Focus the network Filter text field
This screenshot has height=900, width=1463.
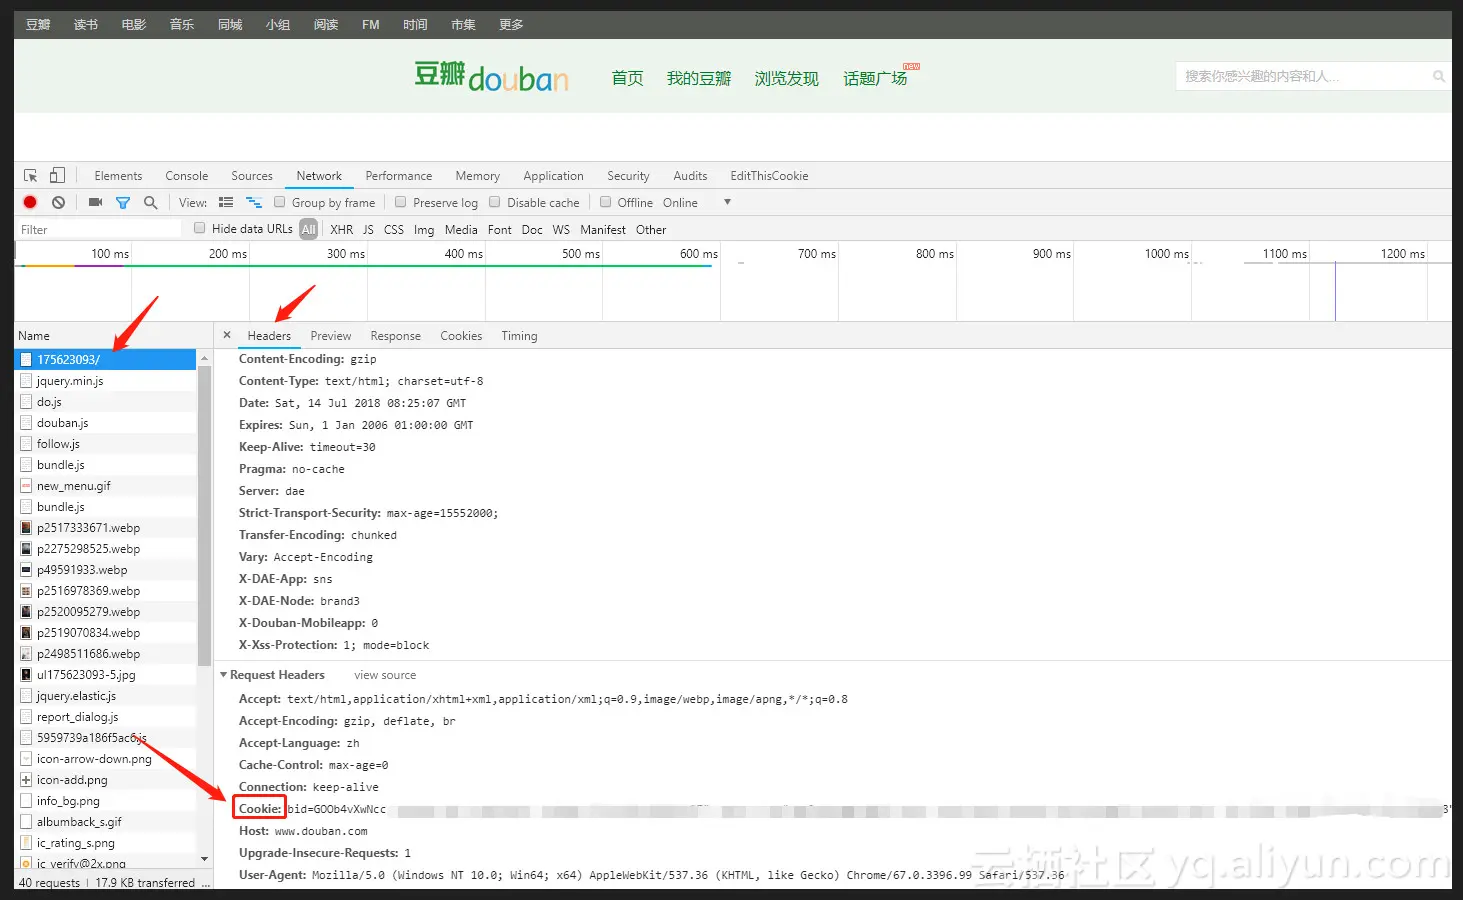pos(99,229)
